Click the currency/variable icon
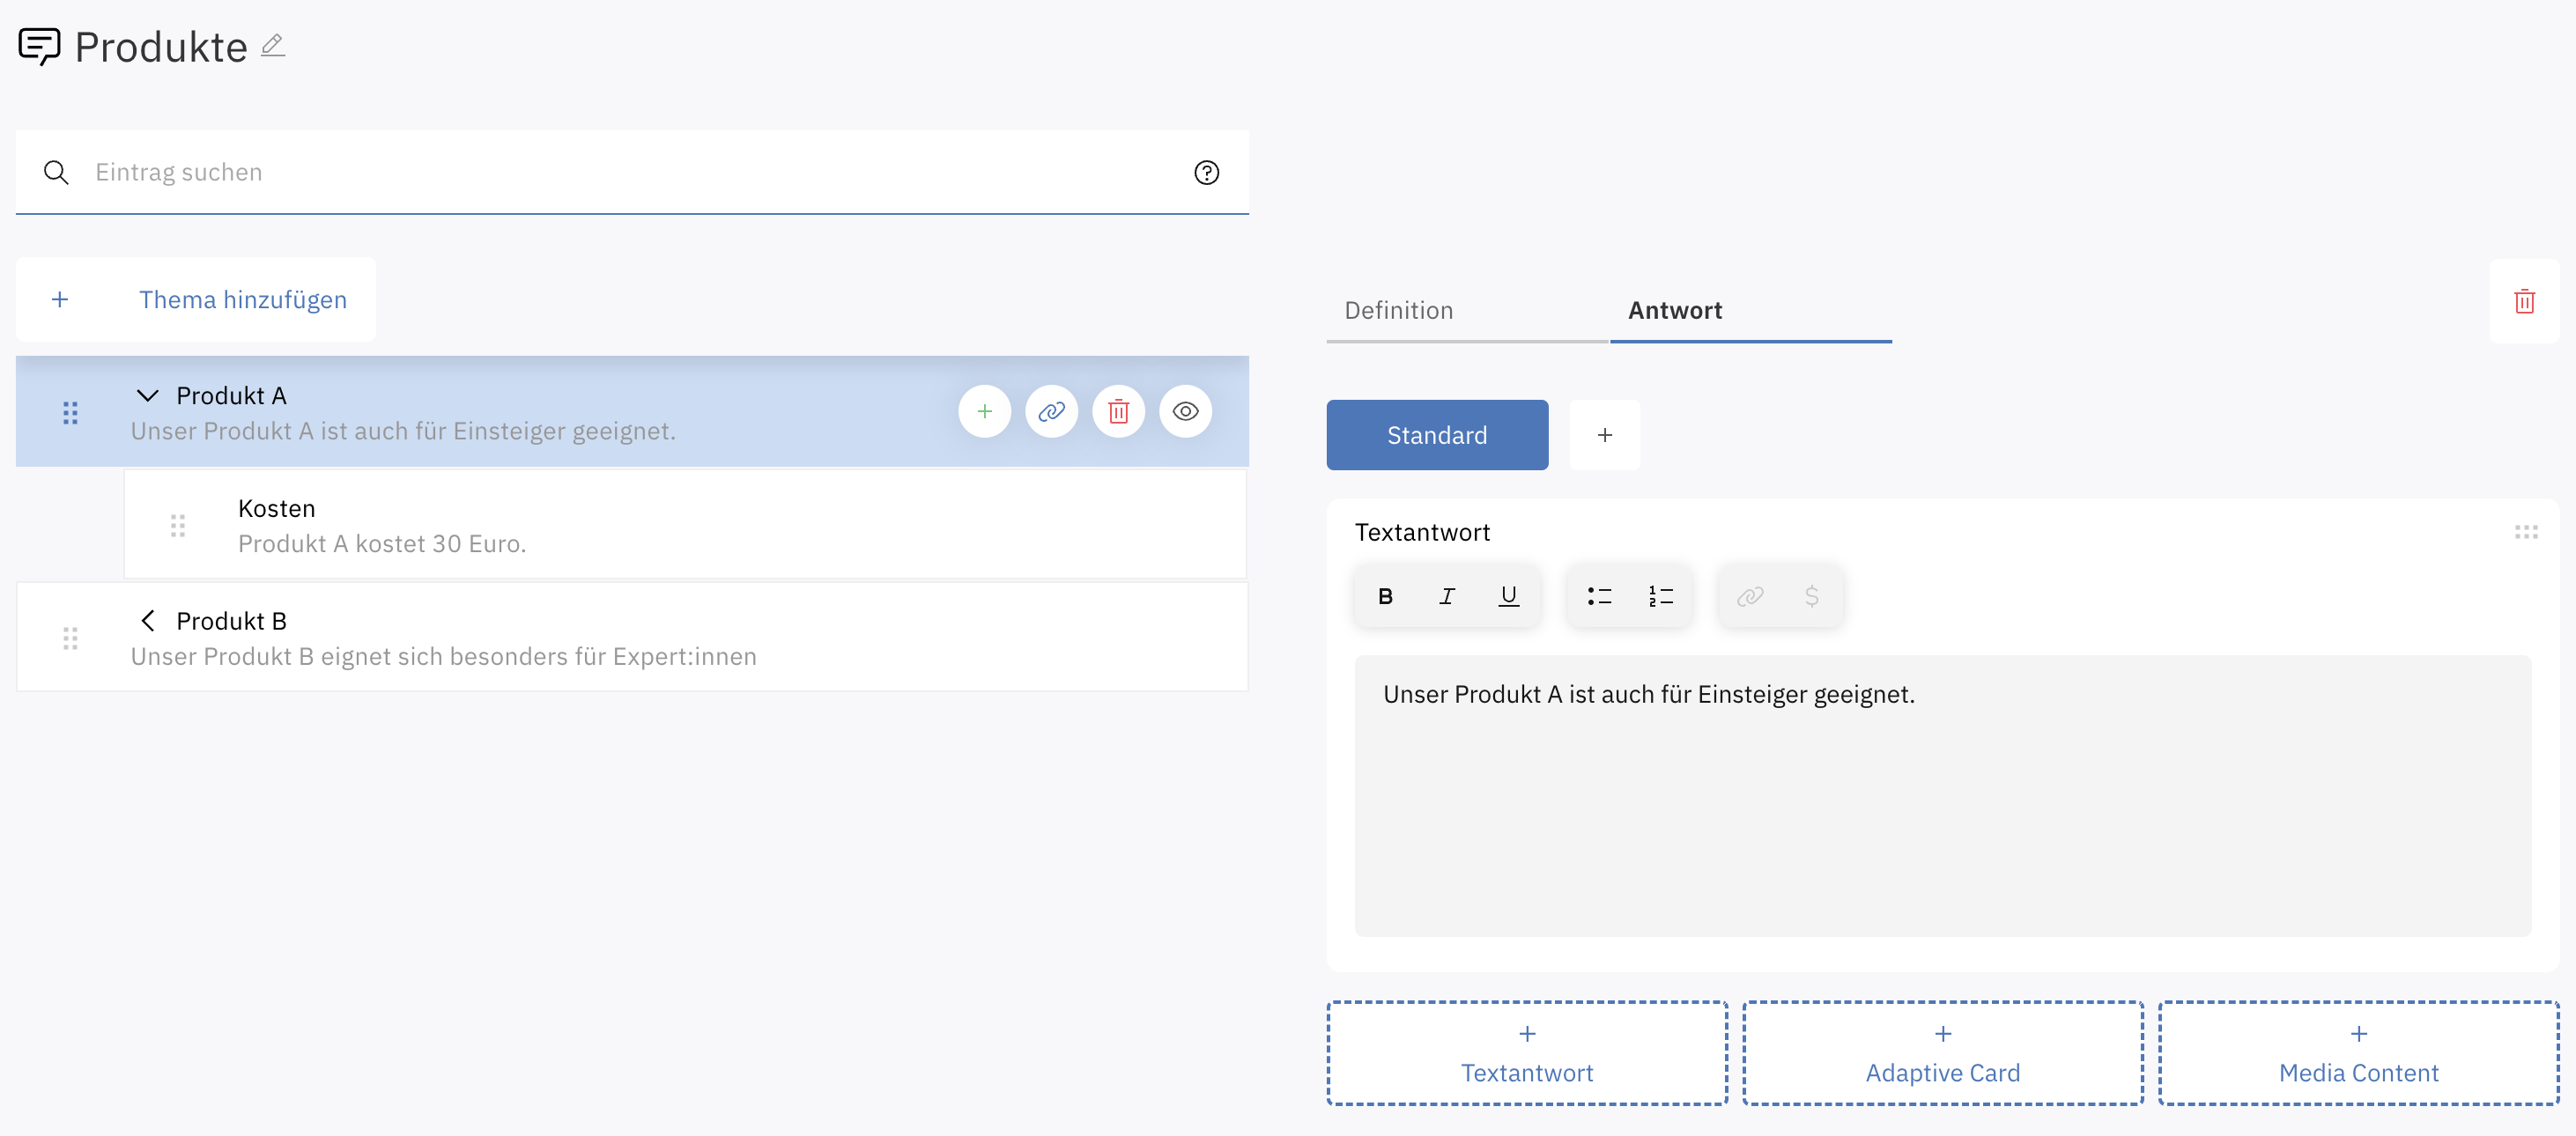This screenshot has height=1136, width=2576. (1810, 596)
